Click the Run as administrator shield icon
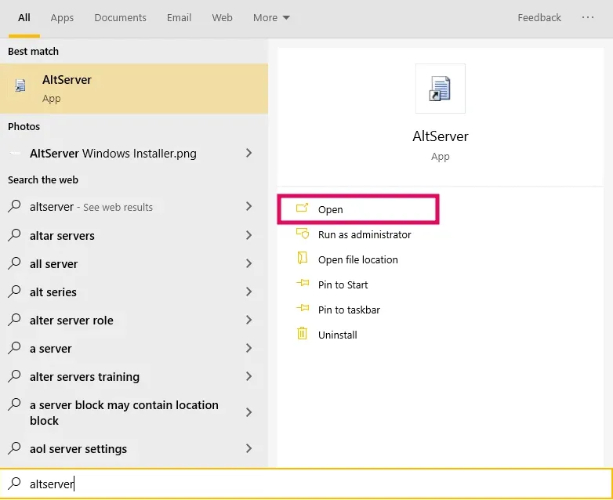Screen dimensions: 613x500 click(302, 234)
